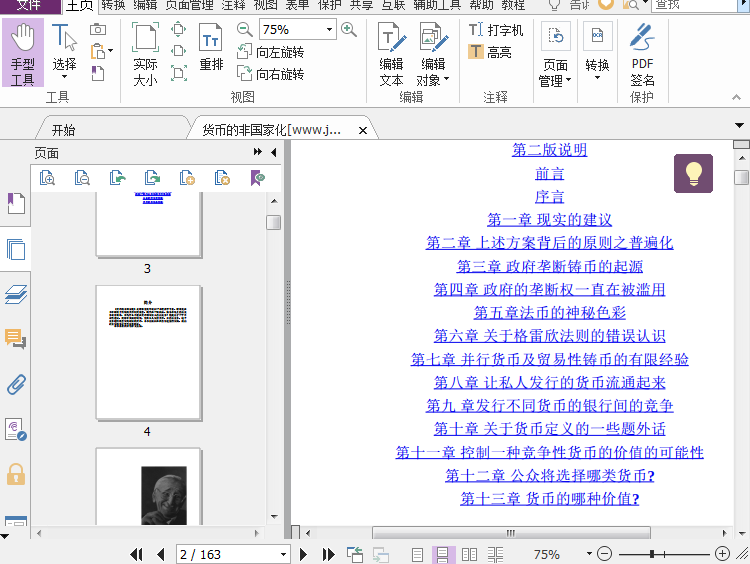
Task: Open the Attachments paperclip sidebar panel
Action: 16,384
